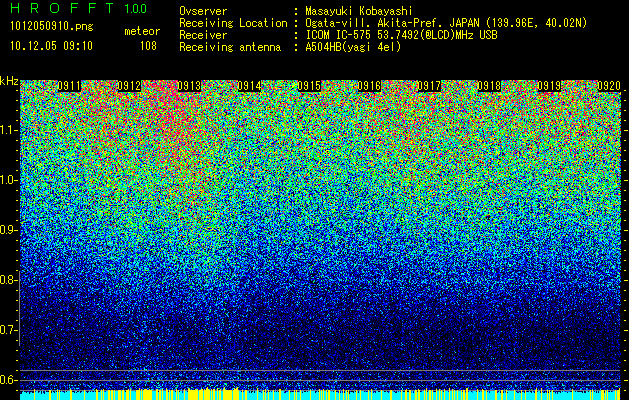
Task: Click the 1.0 frequency axis label
Action: (x=9, y=180)
